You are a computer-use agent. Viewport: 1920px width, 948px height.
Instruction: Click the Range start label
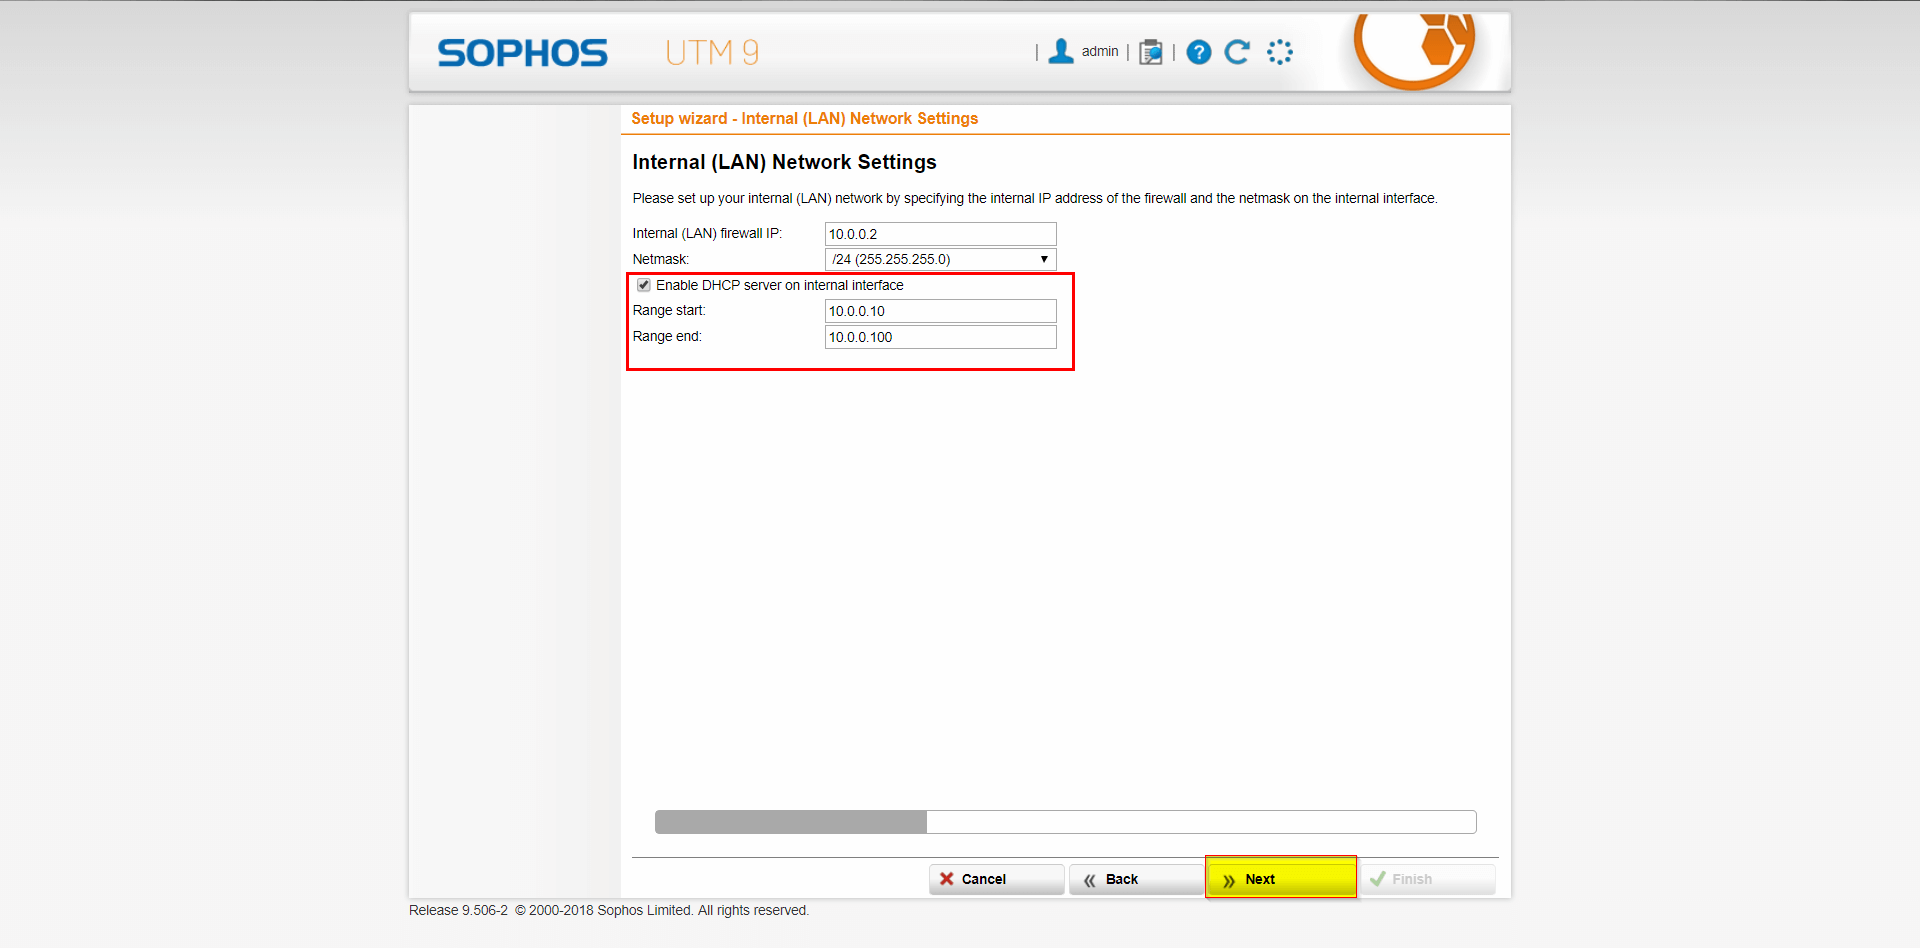coord(669,310)
